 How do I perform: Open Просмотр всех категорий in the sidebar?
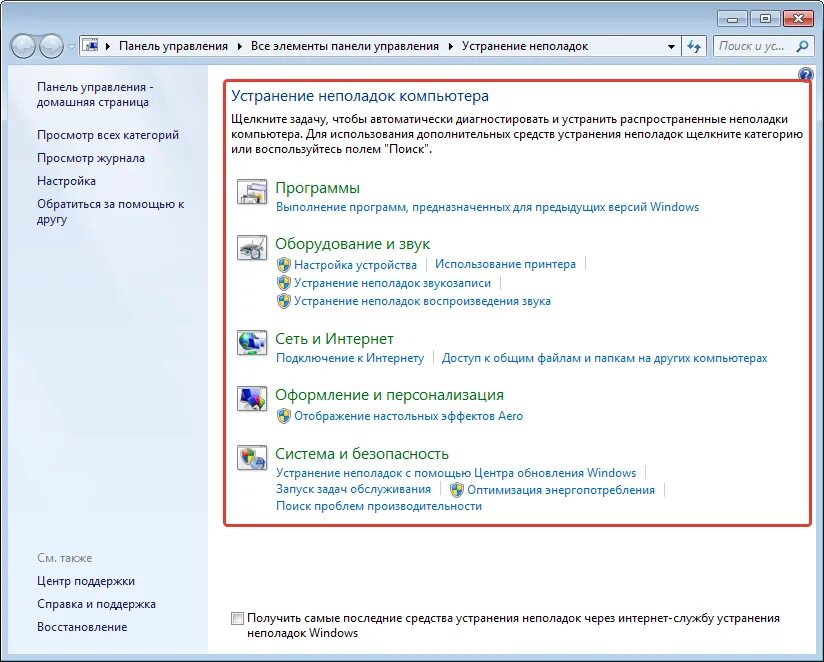tap(108, 135)
